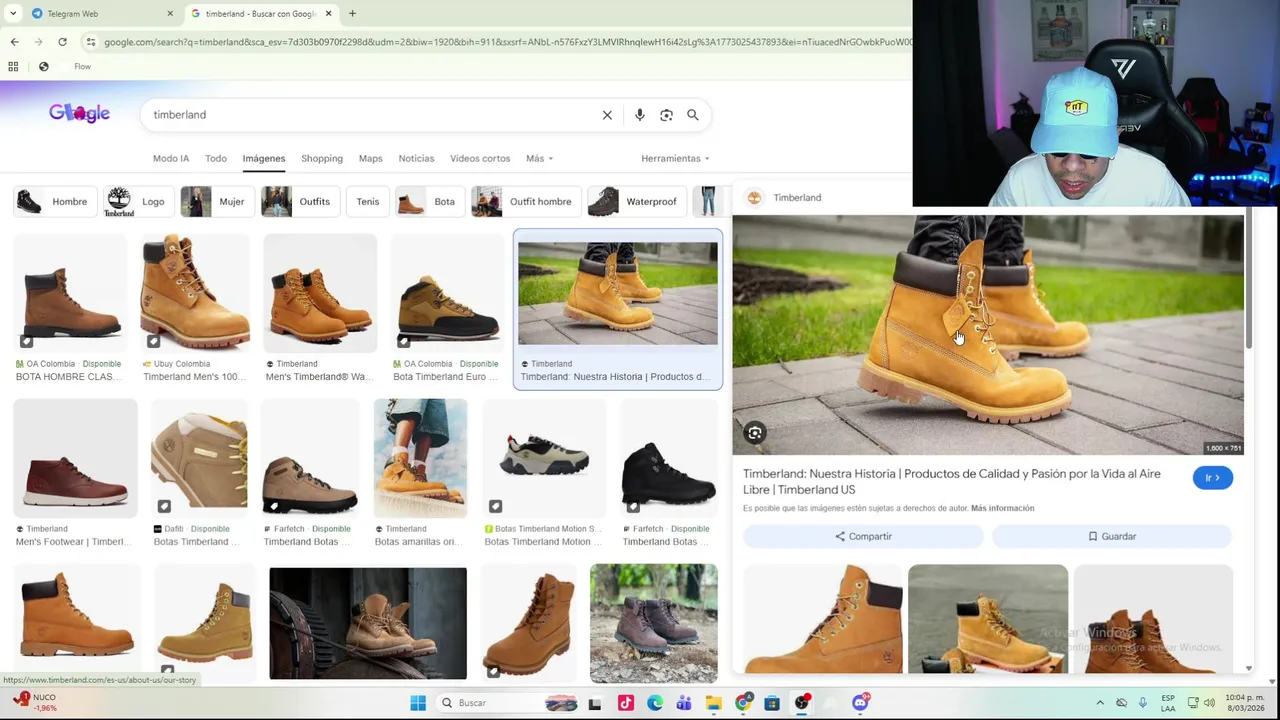Image resolution: width=1280 pixels, height=720 pixels.
Task: Filter images by Tenis chip
Action: (367, 202)
